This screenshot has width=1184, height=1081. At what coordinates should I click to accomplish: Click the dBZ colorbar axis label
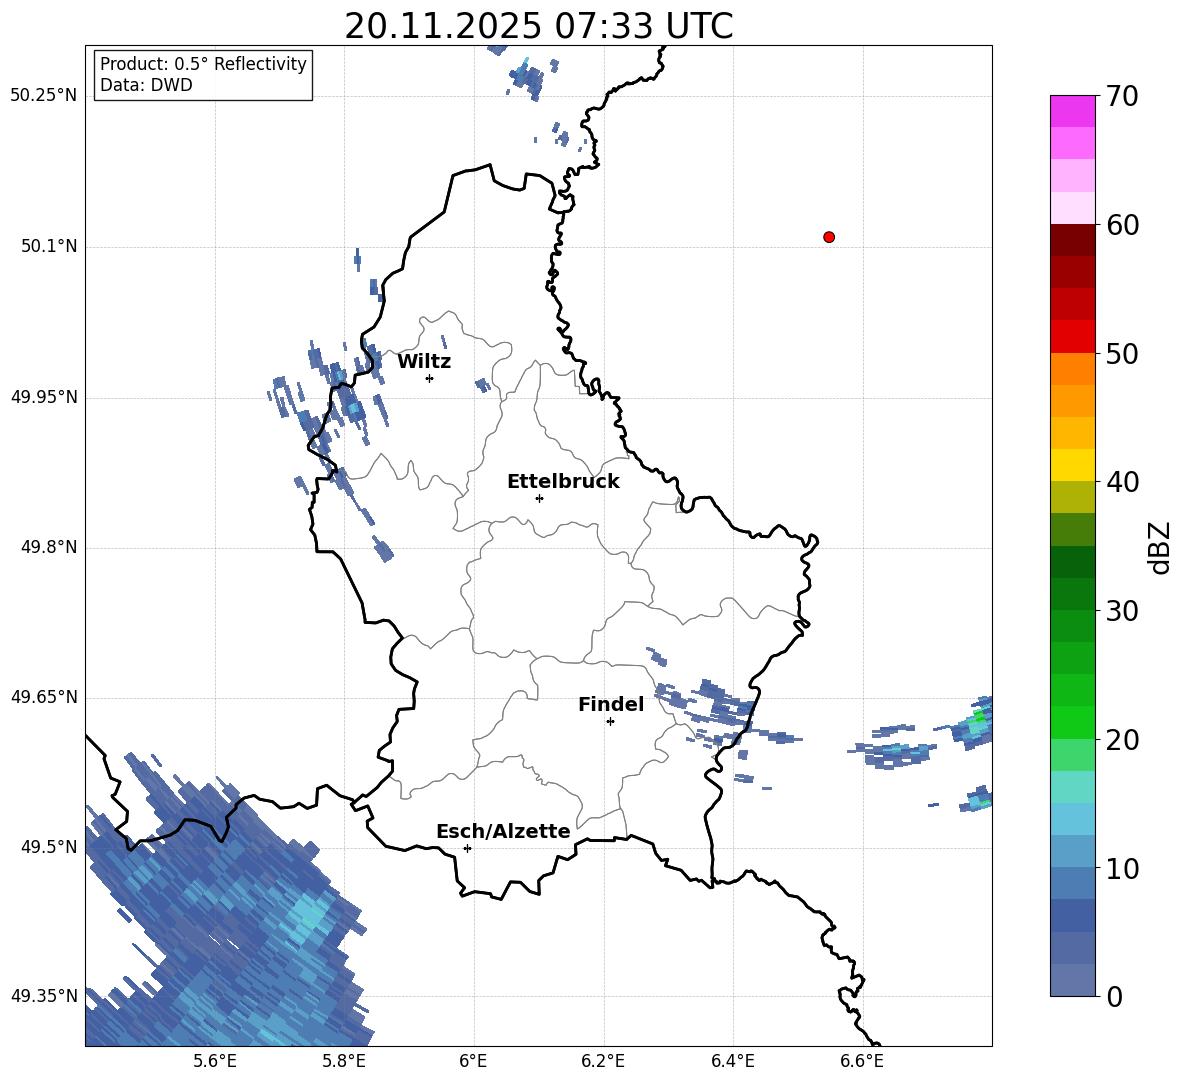click(x=1159, y=547)
